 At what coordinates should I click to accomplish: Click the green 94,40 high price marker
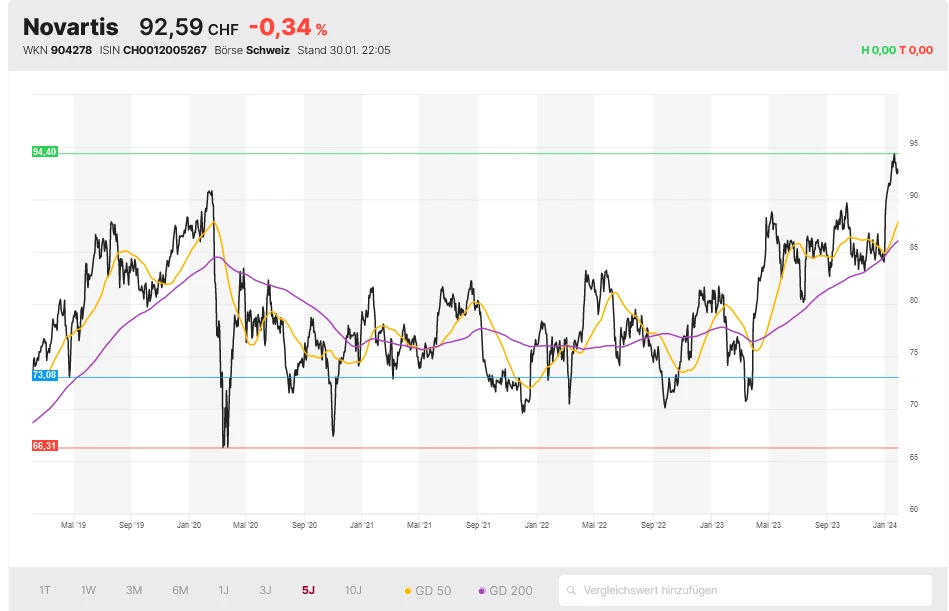pyautogui.click(x=45, y=152)
